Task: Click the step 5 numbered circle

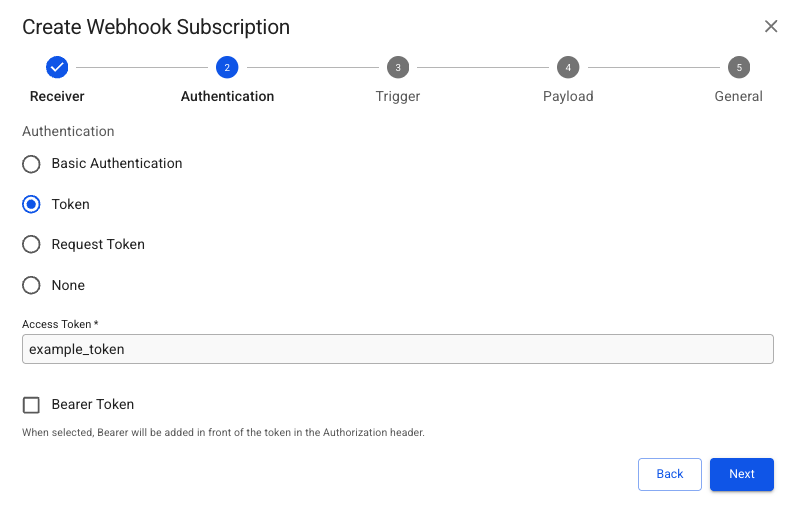Action: click(739, 67)
